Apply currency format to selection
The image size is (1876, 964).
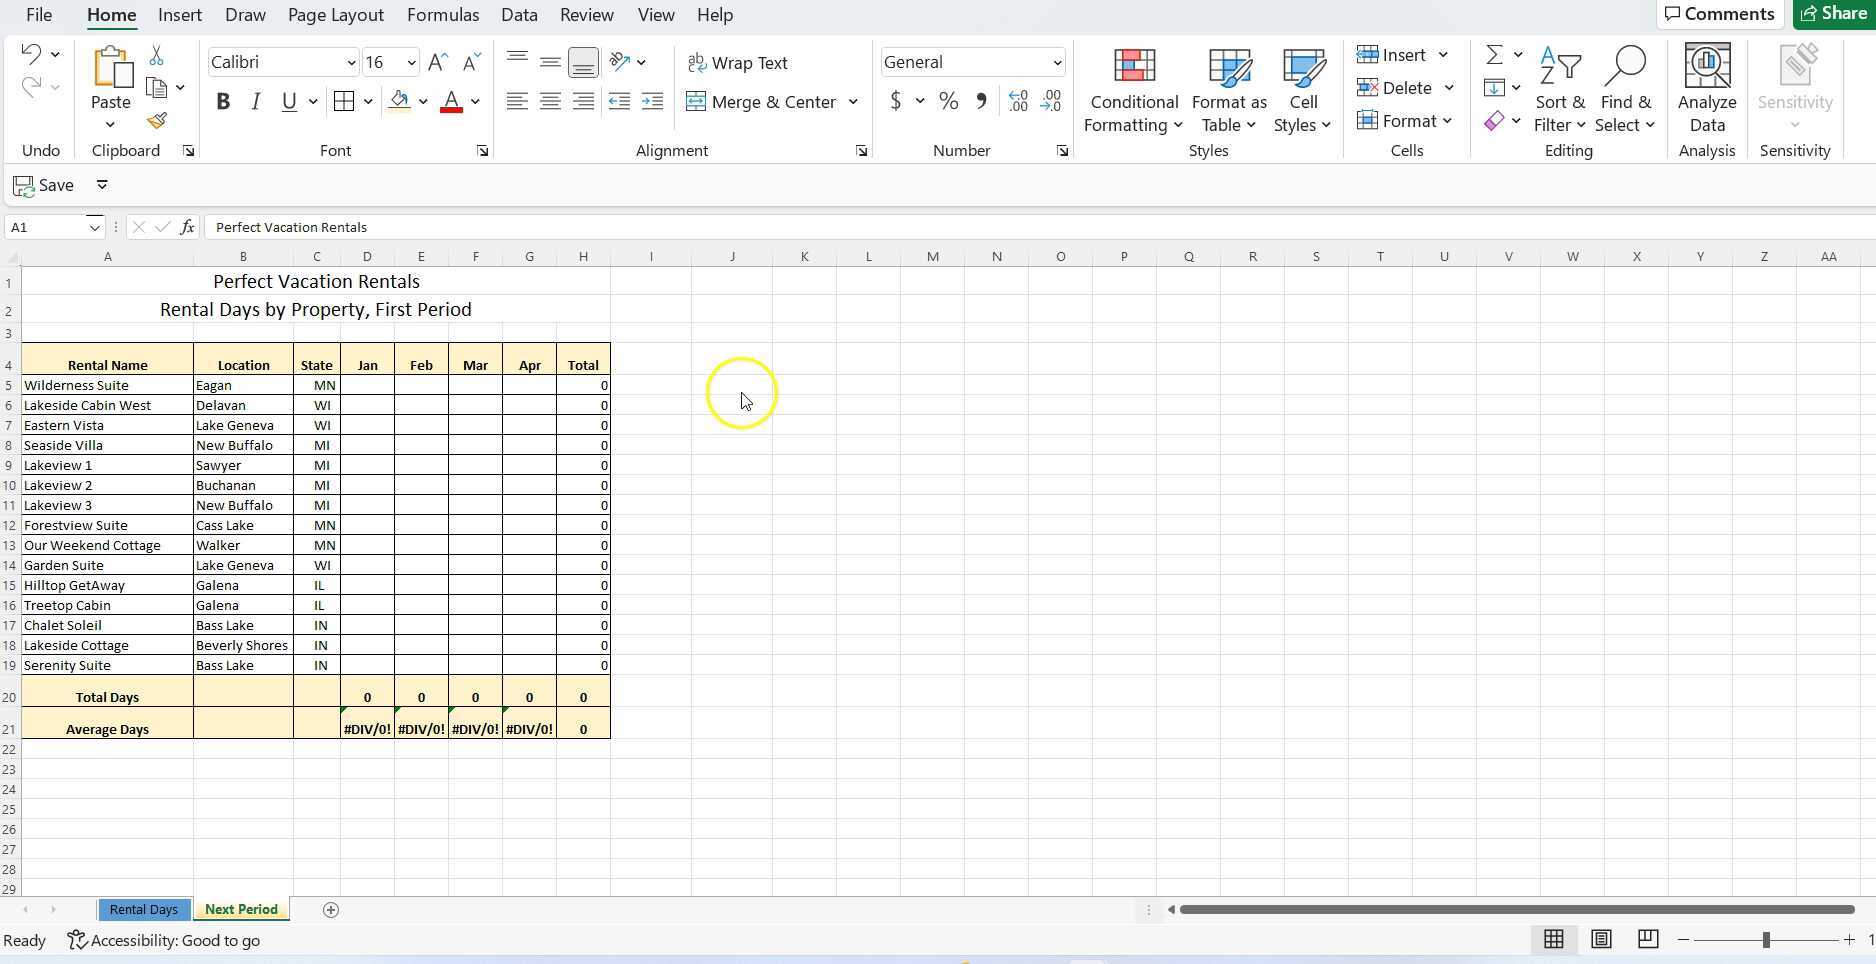coord(897,101)
